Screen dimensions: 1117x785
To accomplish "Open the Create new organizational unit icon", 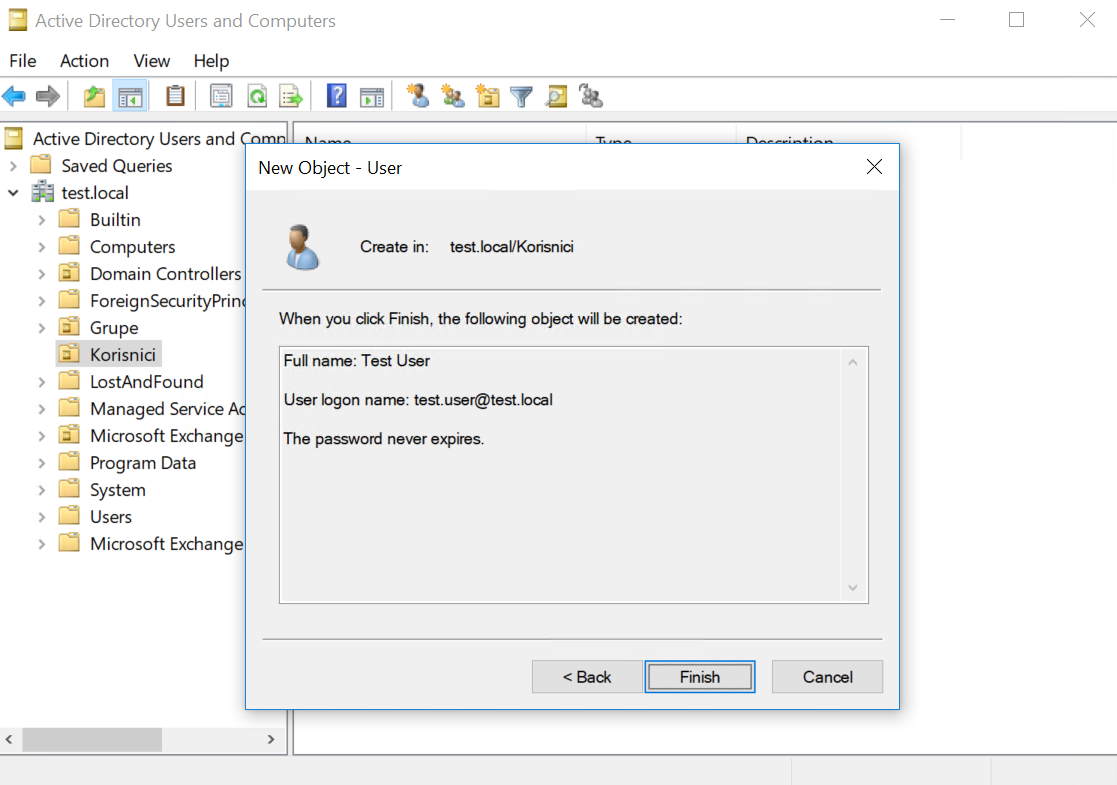I will pyautogui.click(x=487, y=95).
